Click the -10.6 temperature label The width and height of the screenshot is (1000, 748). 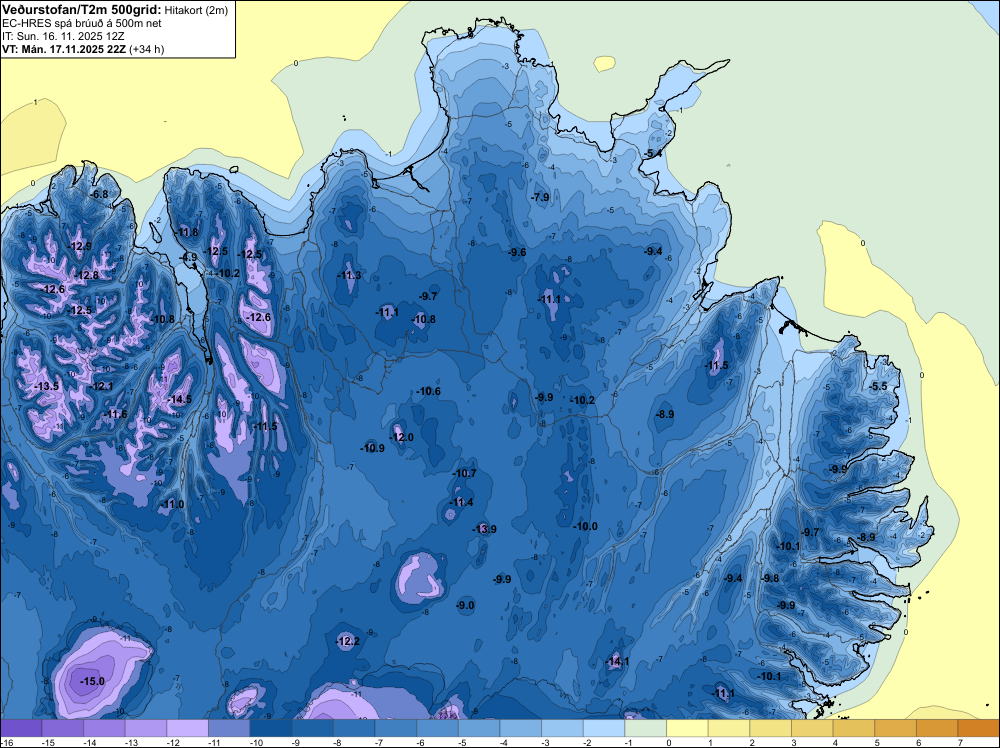tap(428, 391)
